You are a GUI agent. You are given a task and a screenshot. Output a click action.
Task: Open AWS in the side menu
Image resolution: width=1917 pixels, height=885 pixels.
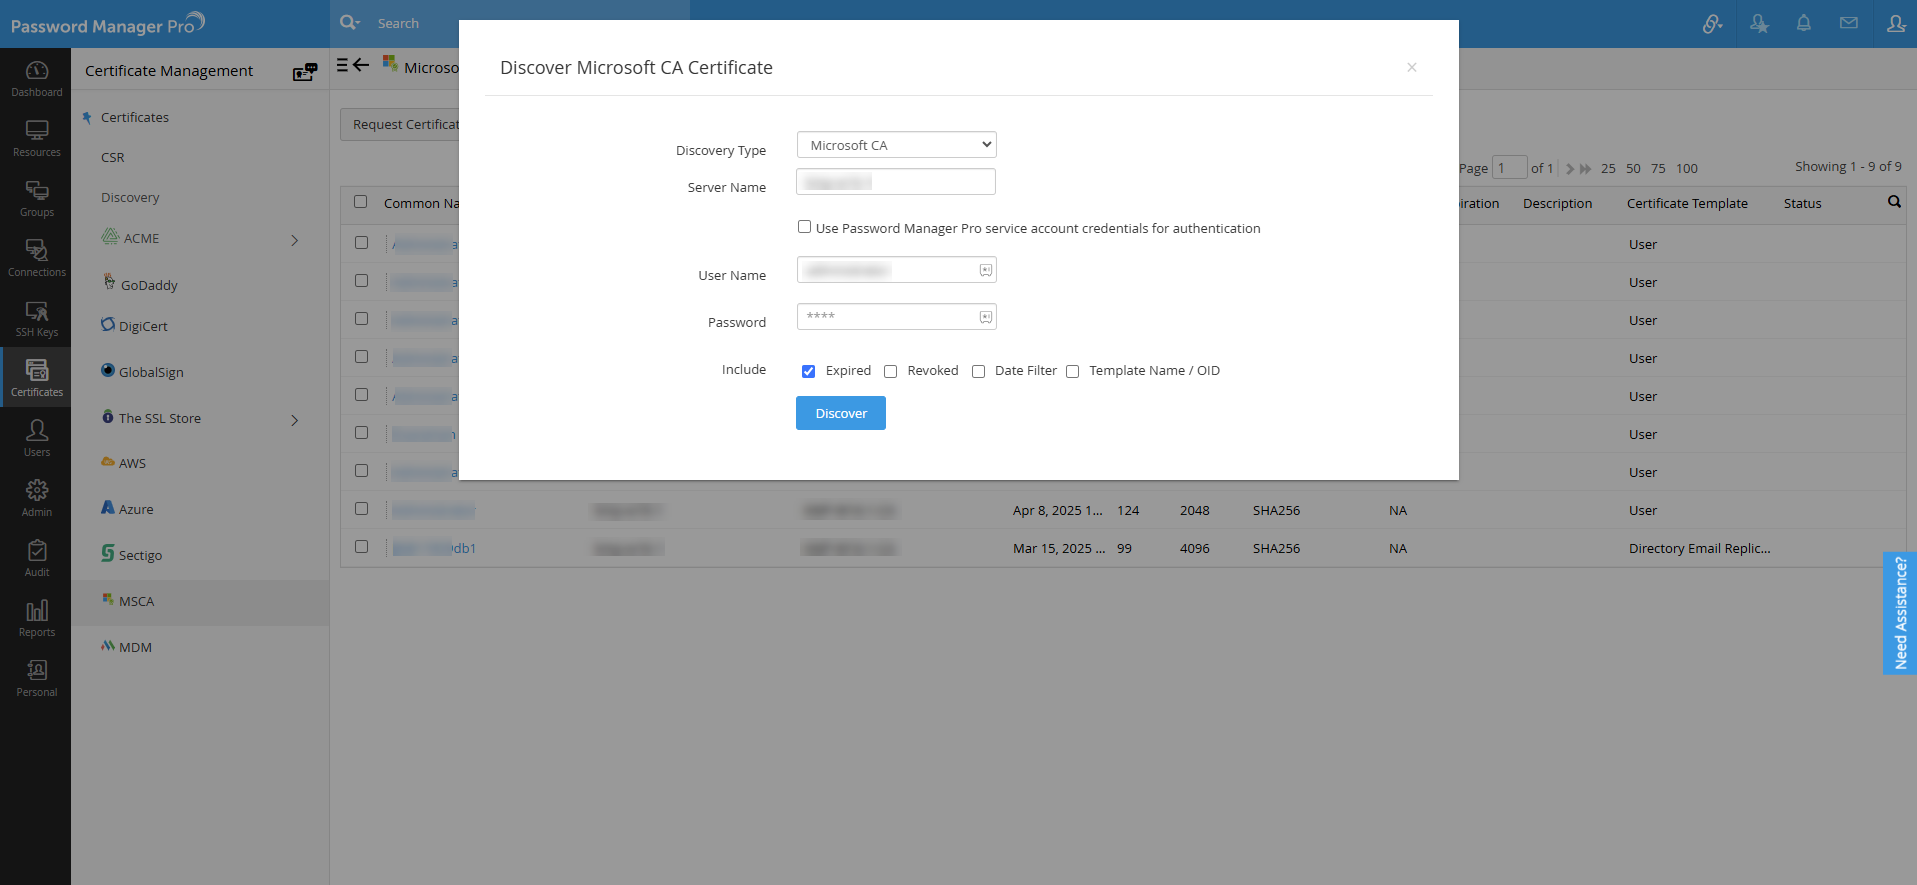pyautogui.click(x=132, y=463)
